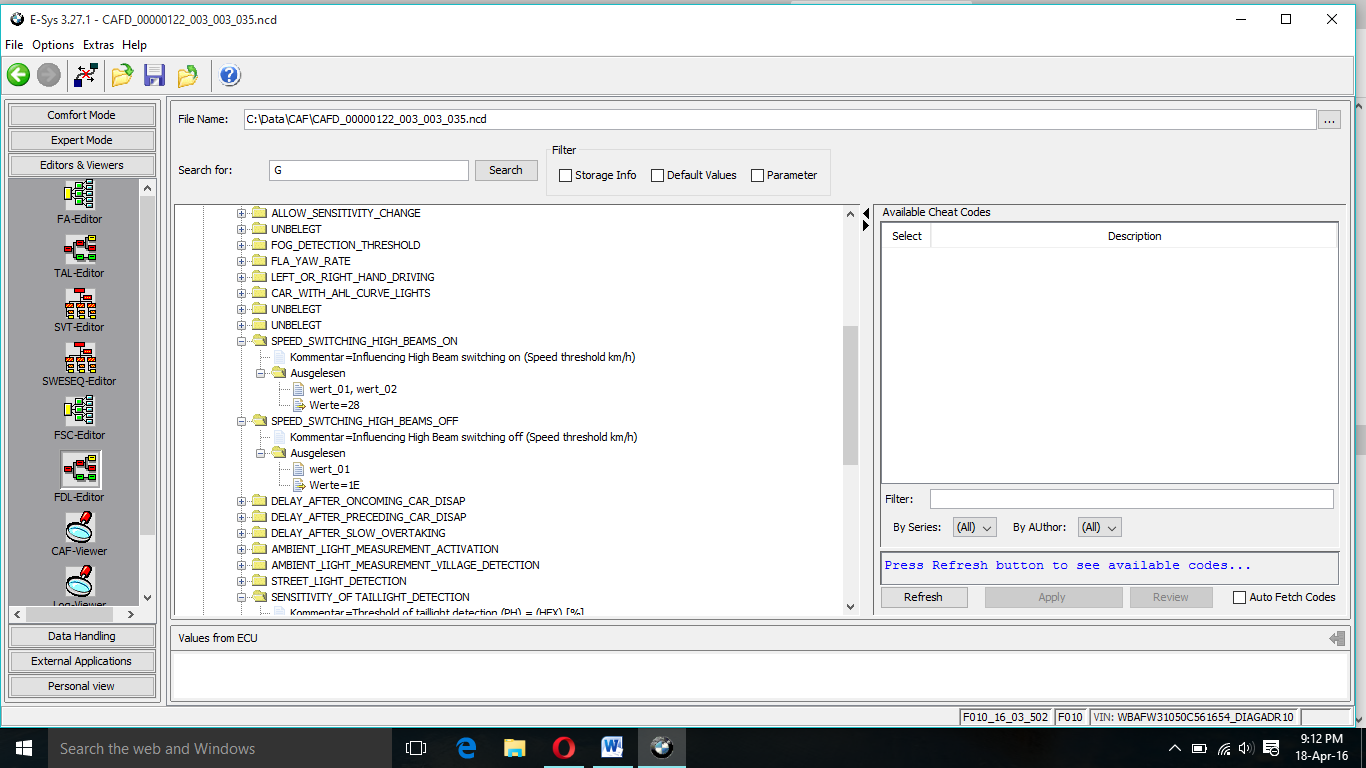The width and height of the screenshot is (1366, 768).
Task: Expand the FLA_YAW_RATE node
Action: (x=241, y=261)
